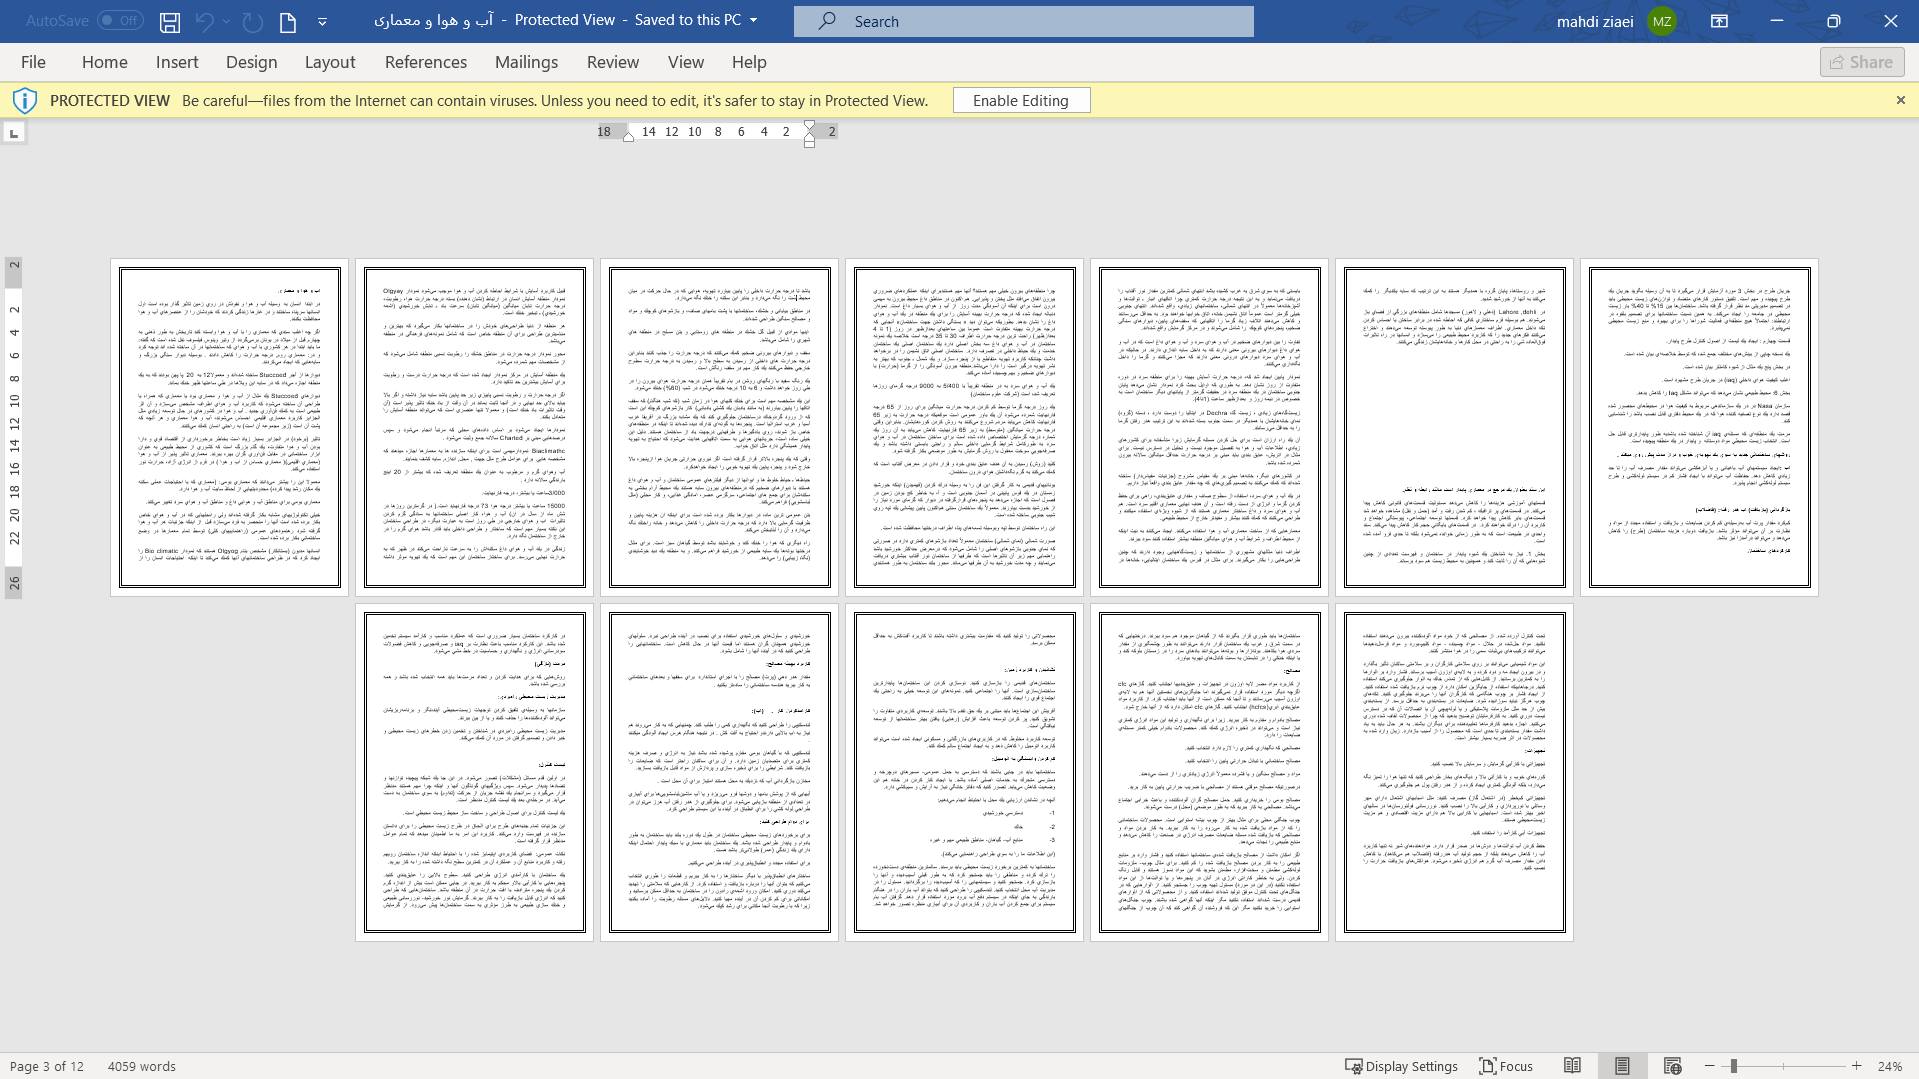Open Display Settings in status bar
Image resolution: width=1919 pixels, height=1079 pixels.
point(1401,1066)
